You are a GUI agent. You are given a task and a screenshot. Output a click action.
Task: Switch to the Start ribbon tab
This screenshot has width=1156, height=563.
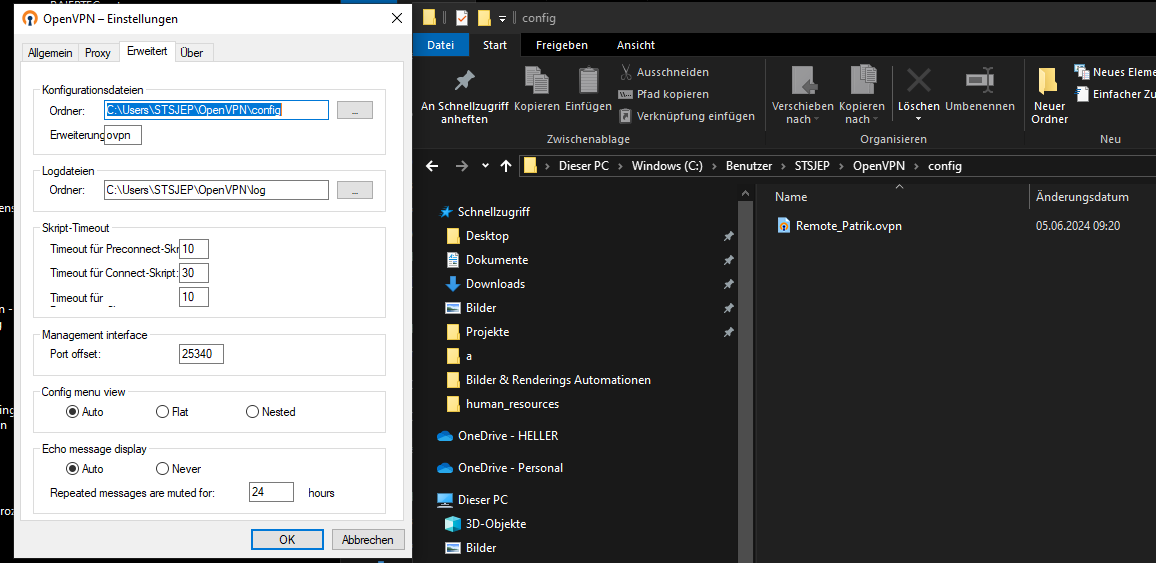(x=495, y=45)
